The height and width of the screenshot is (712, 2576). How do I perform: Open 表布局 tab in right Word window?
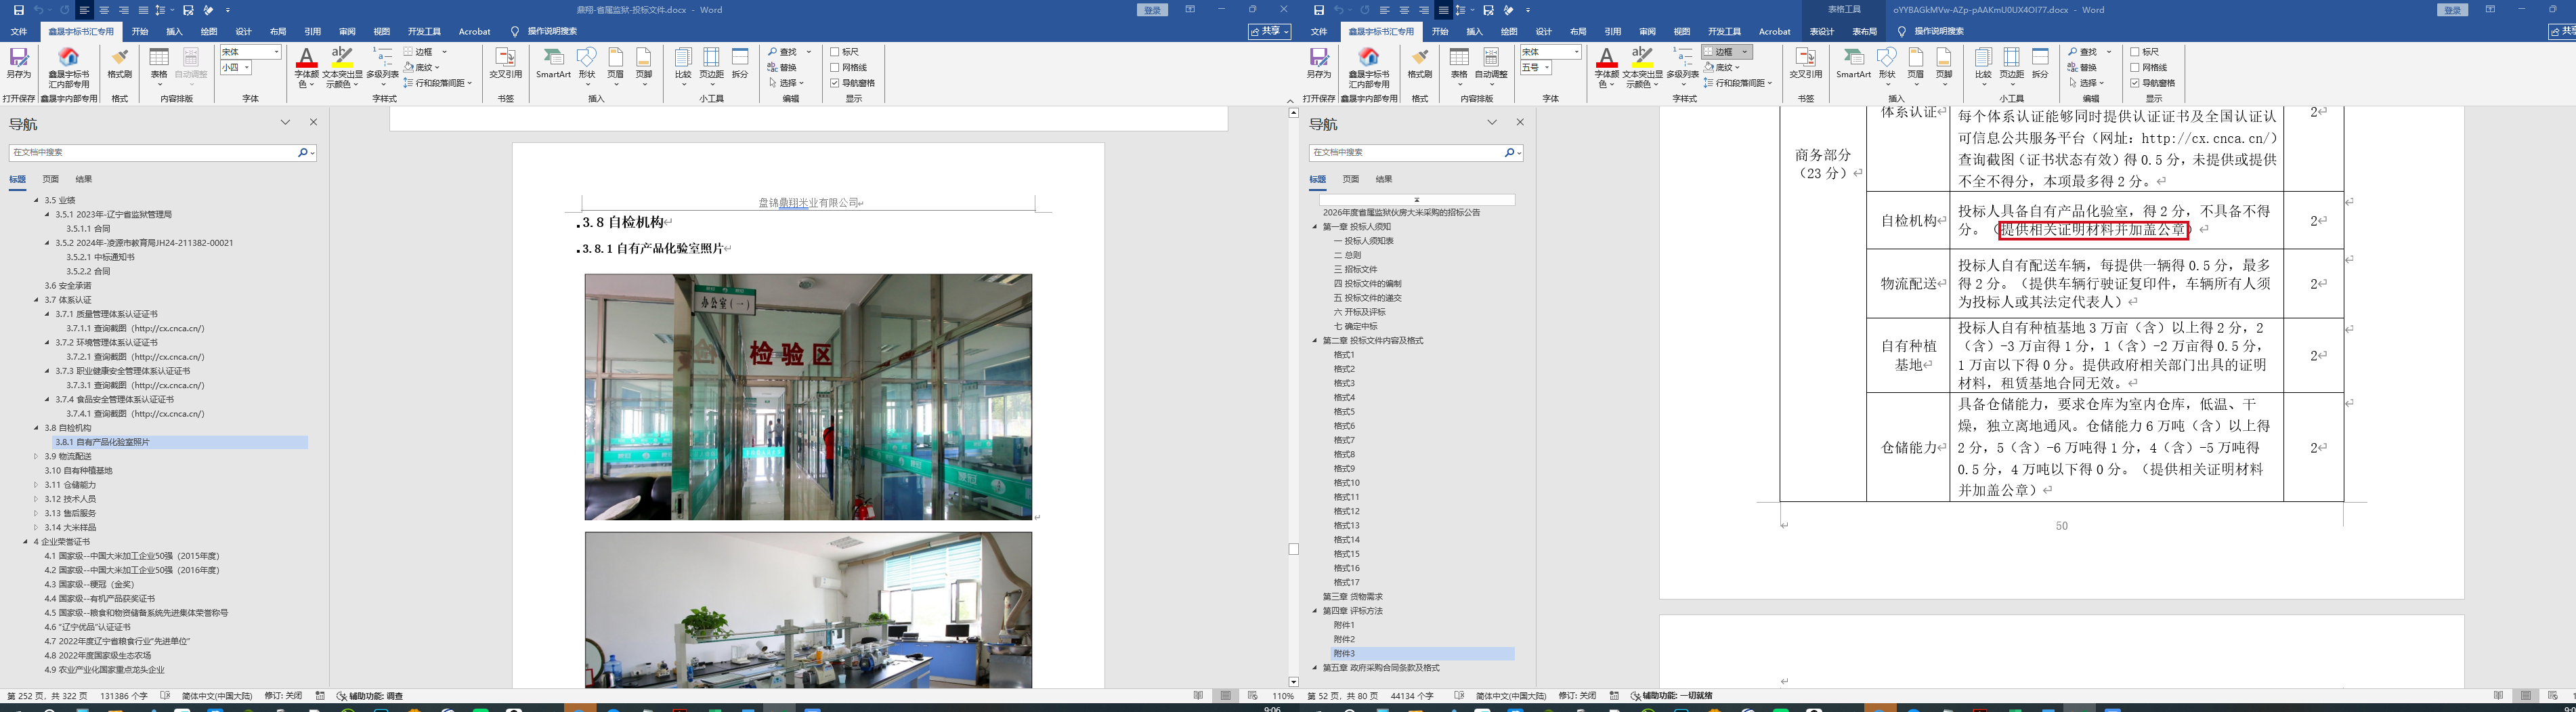[x=1865, y=31]
